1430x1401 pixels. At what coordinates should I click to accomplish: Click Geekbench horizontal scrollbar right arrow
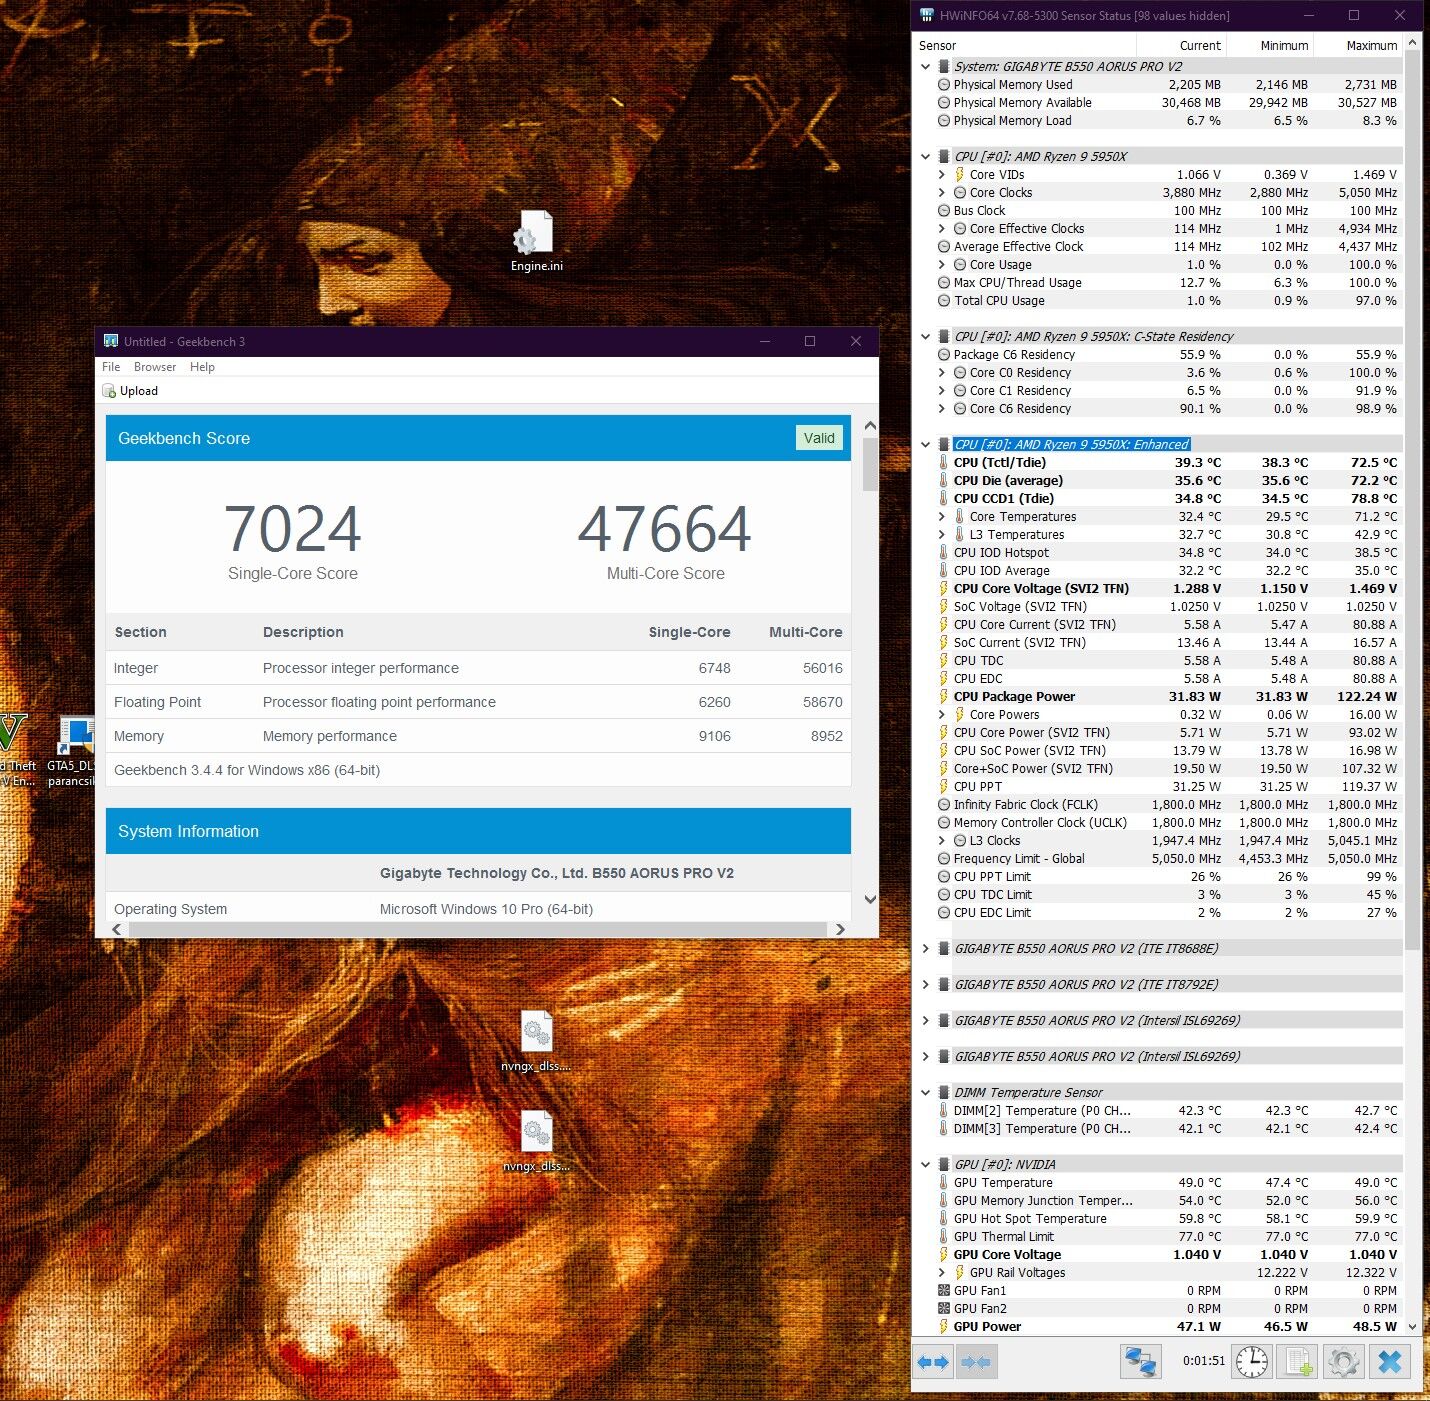click(x=840, y=929)
